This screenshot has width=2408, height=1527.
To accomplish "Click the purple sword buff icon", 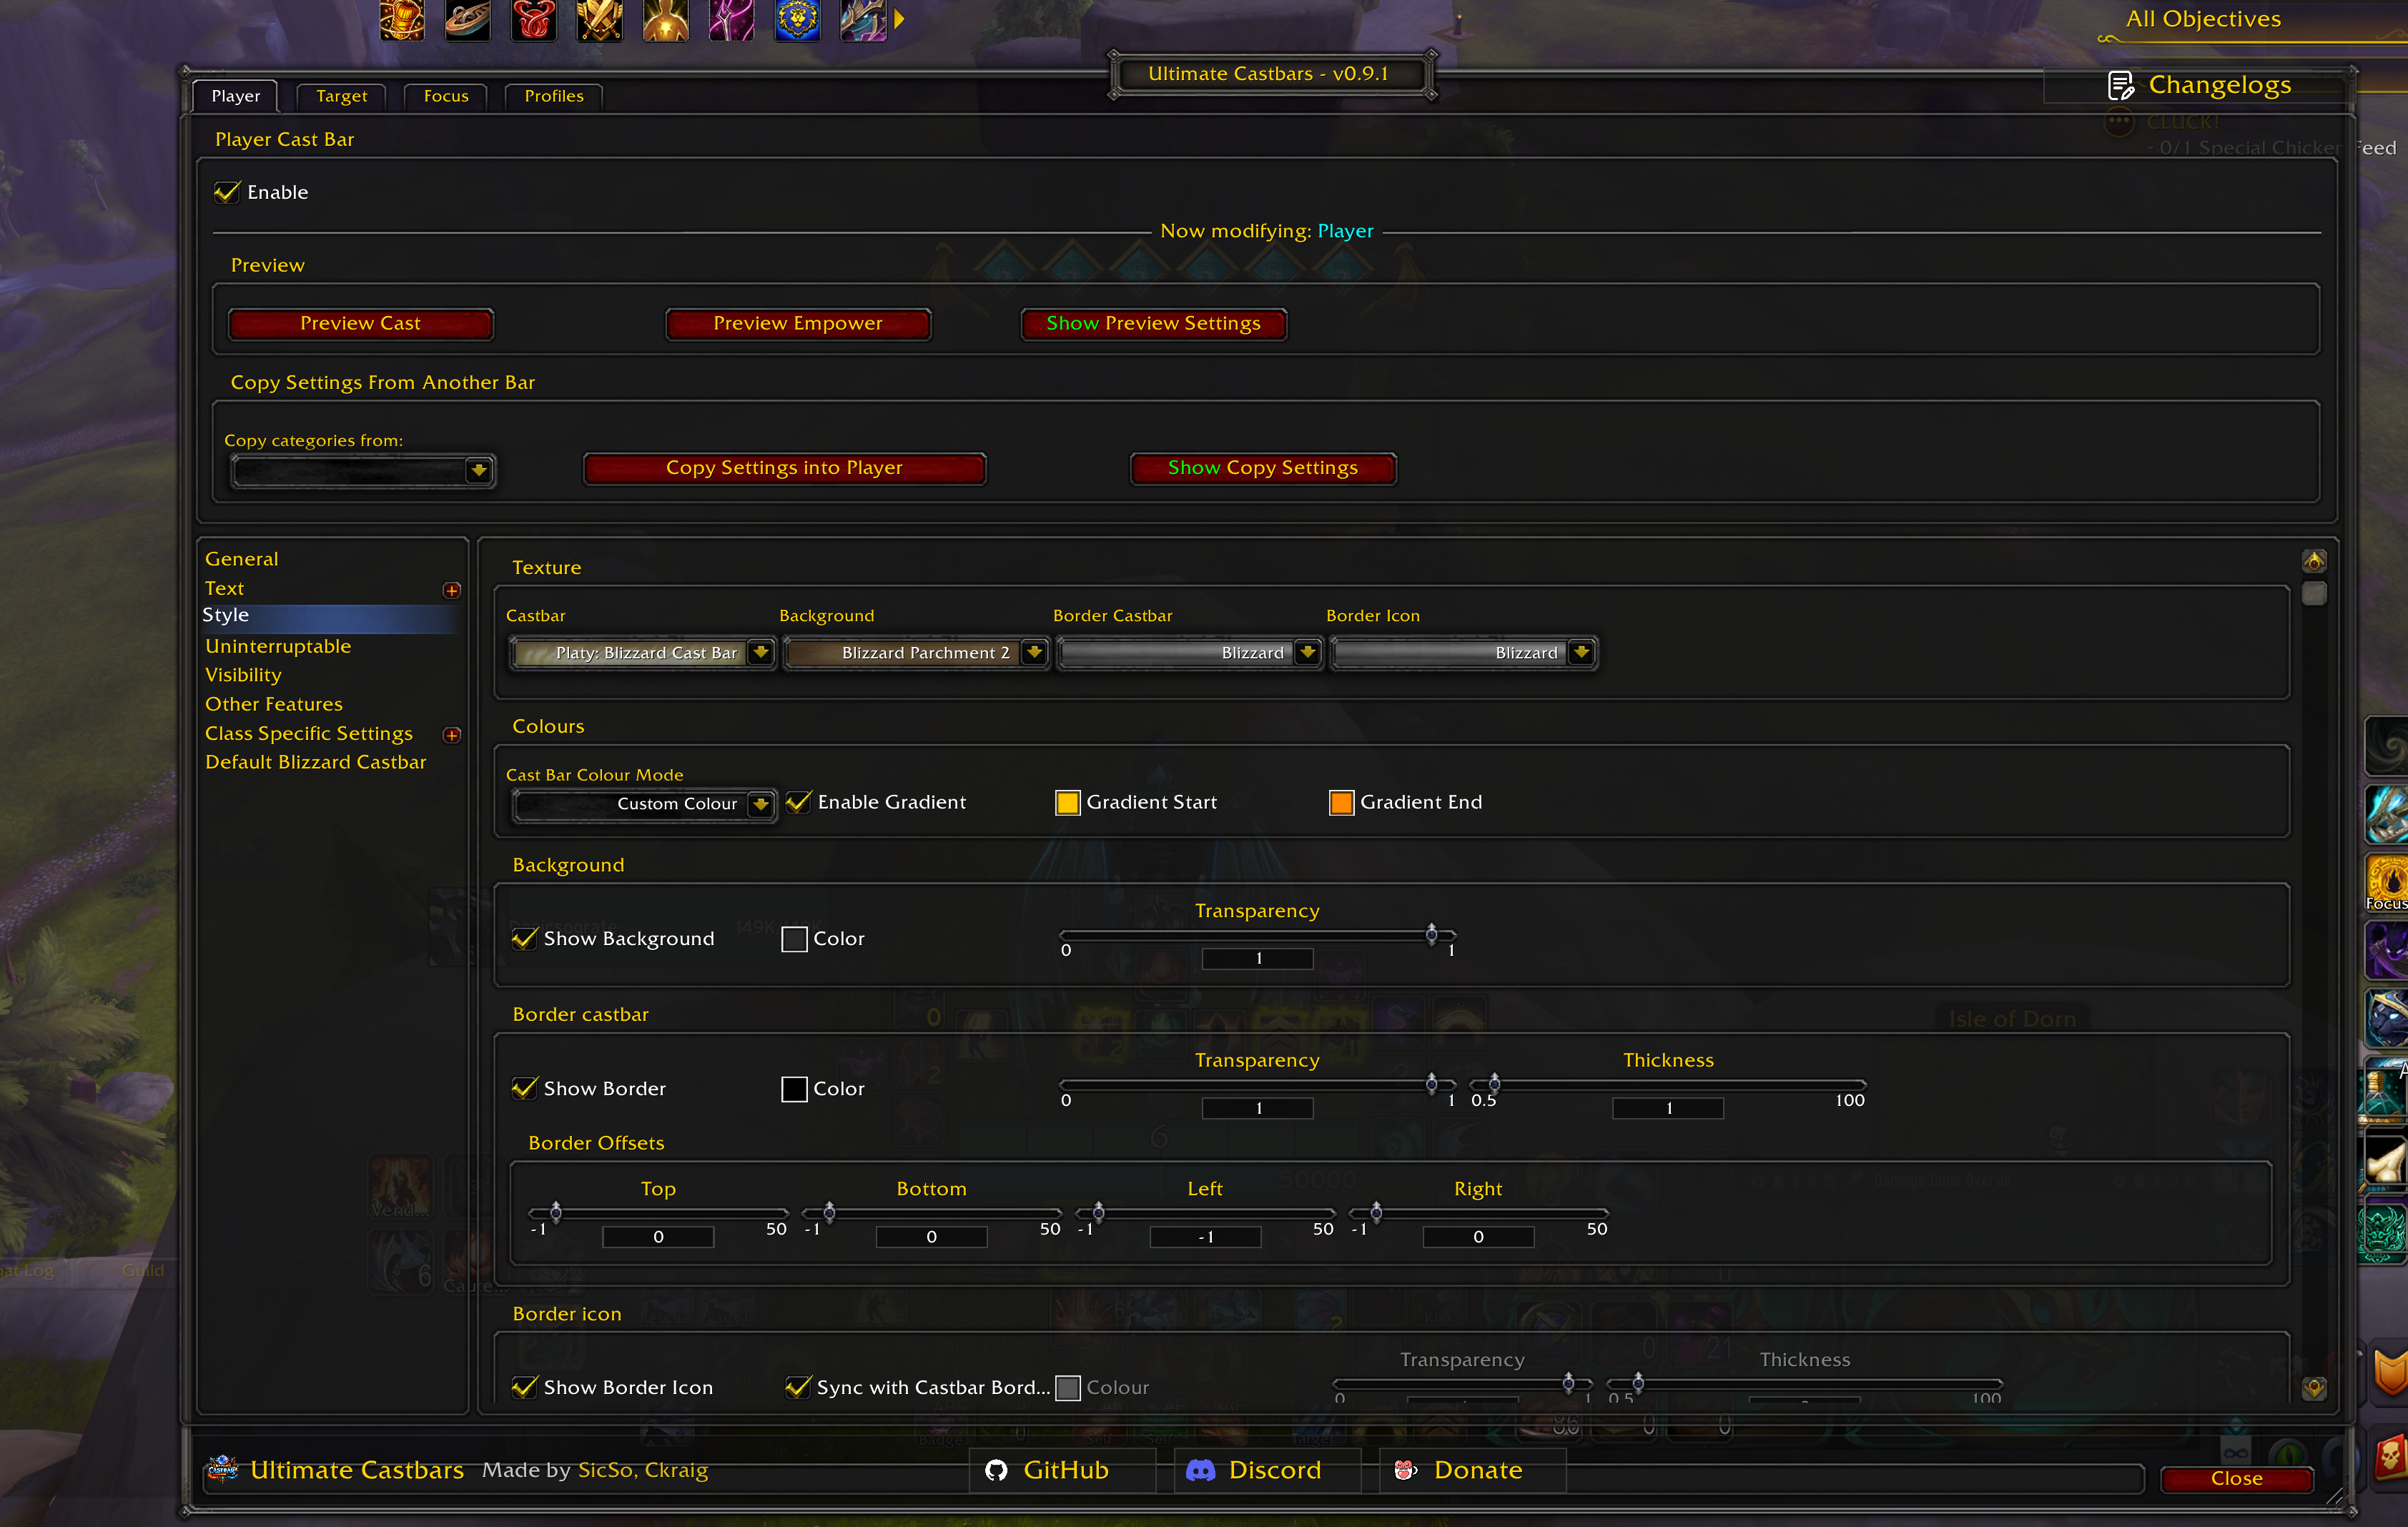I will (x=732, y=19).
